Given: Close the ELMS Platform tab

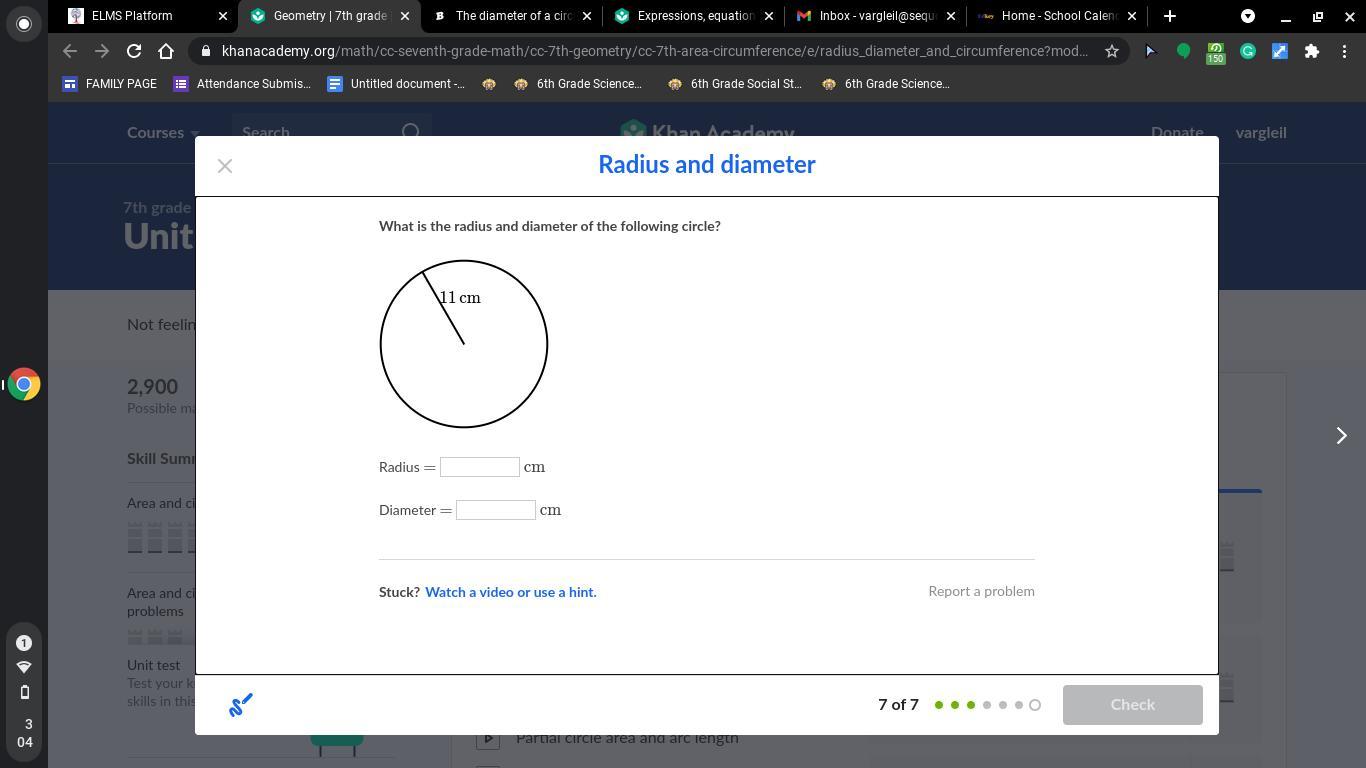Looking at the screenshot, I should tap(223, 16).
